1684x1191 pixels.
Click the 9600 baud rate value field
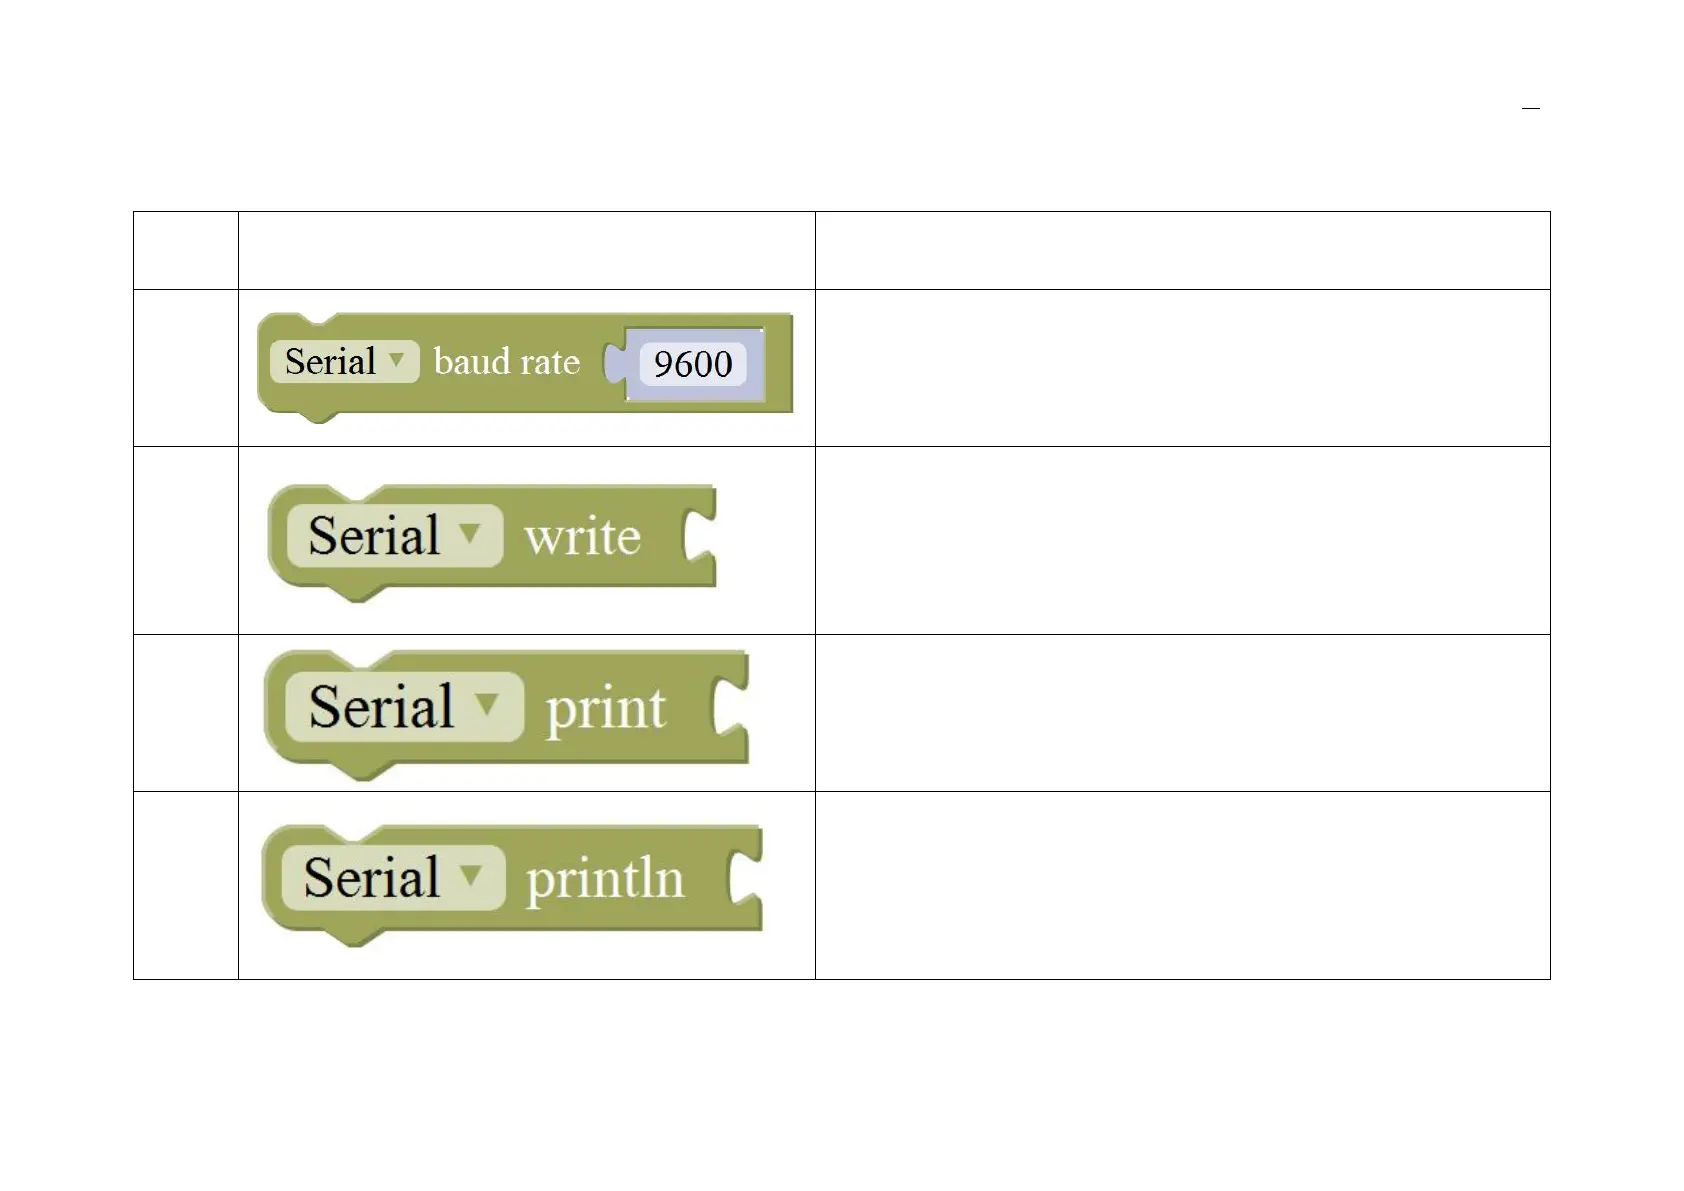(693, 363)
